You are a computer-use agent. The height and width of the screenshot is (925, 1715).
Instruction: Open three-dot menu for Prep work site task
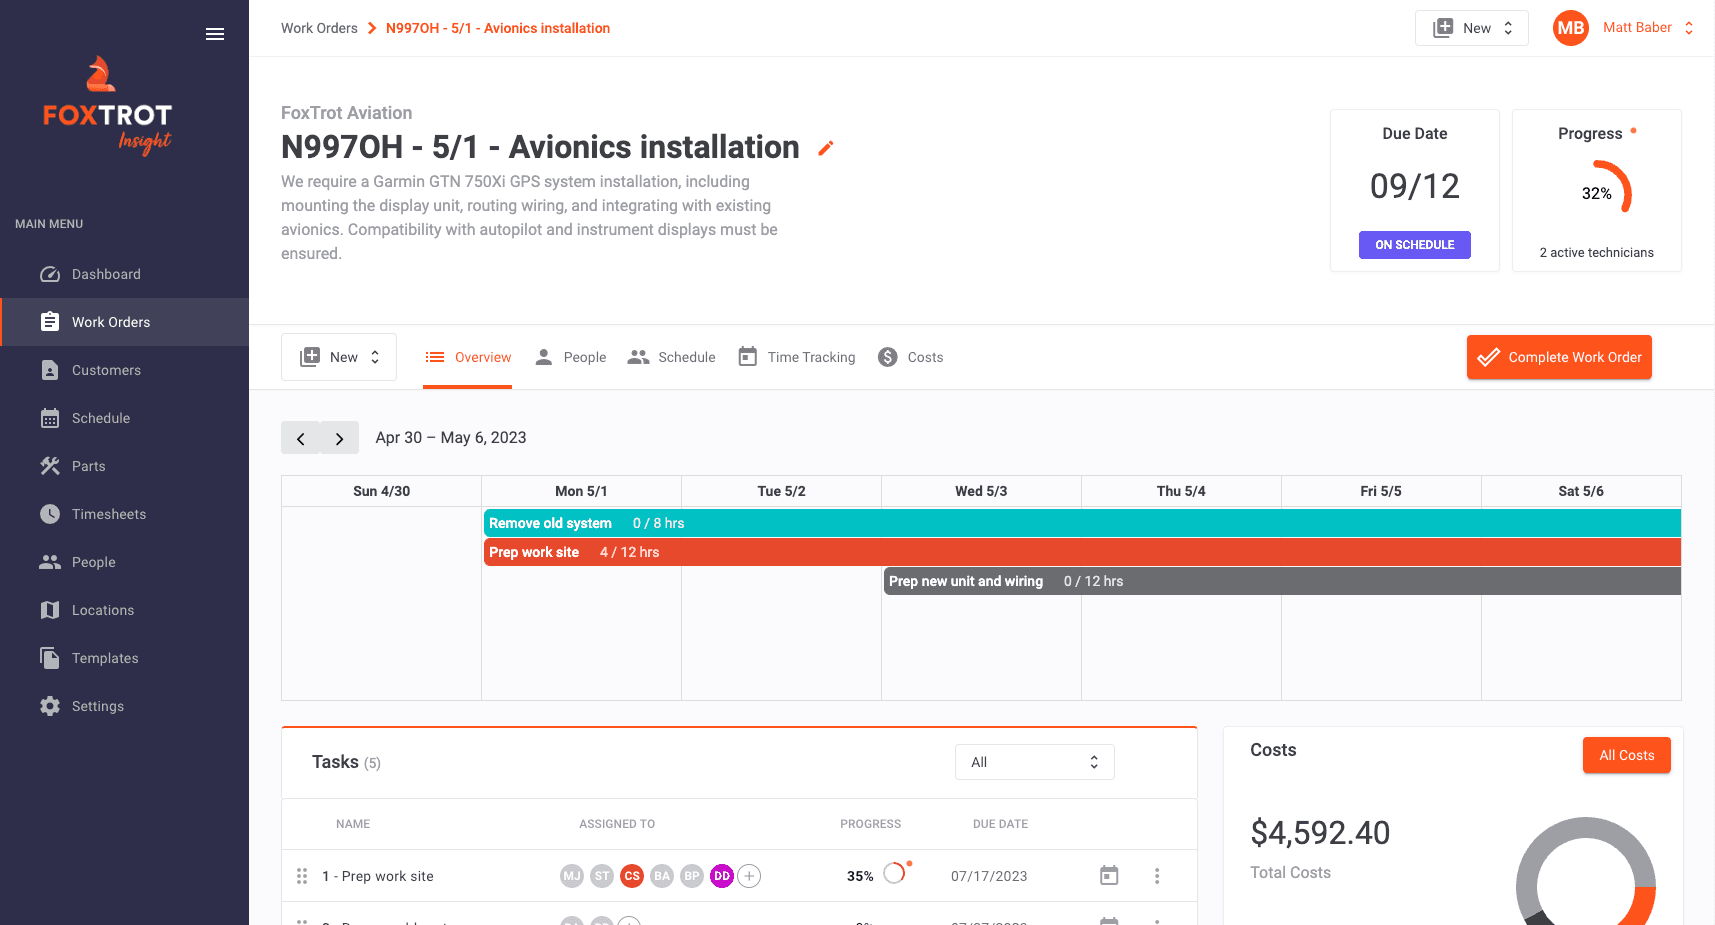1157,876
